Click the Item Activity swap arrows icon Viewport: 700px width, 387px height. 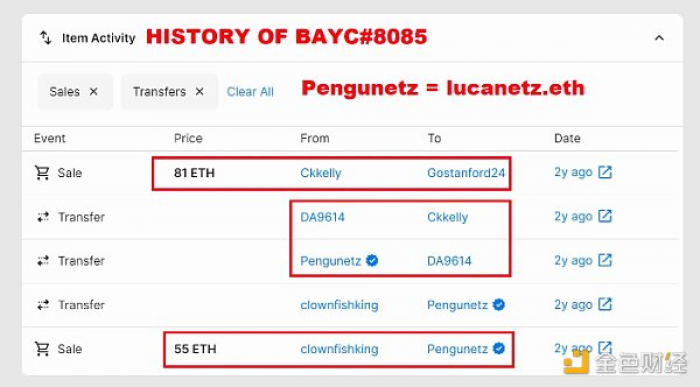(46, 38)
